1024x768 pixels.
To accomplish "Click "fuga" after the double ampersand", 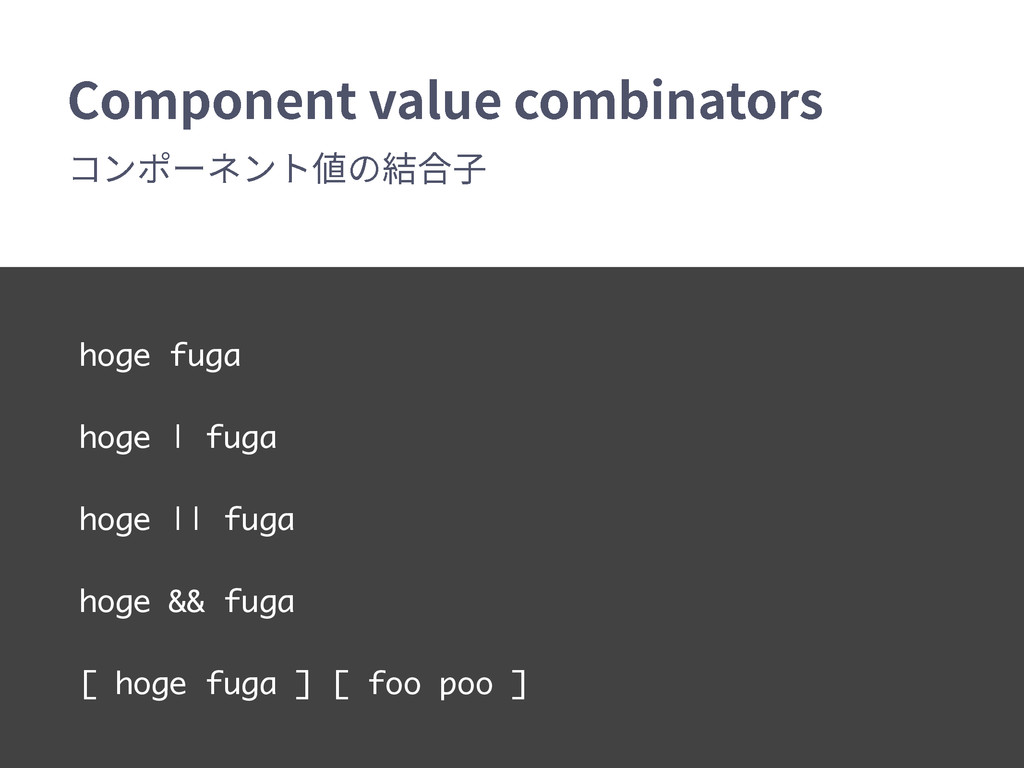I will 259,602.
